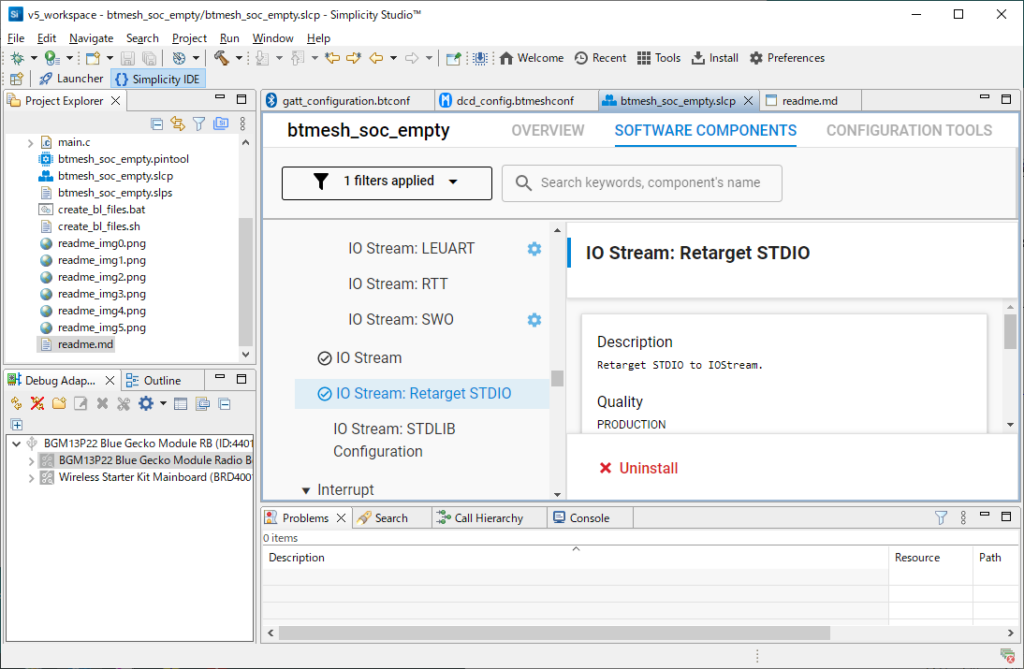The image size is (1024, 669).
Task: Click the component search keywords field
Action: (650, 183)
